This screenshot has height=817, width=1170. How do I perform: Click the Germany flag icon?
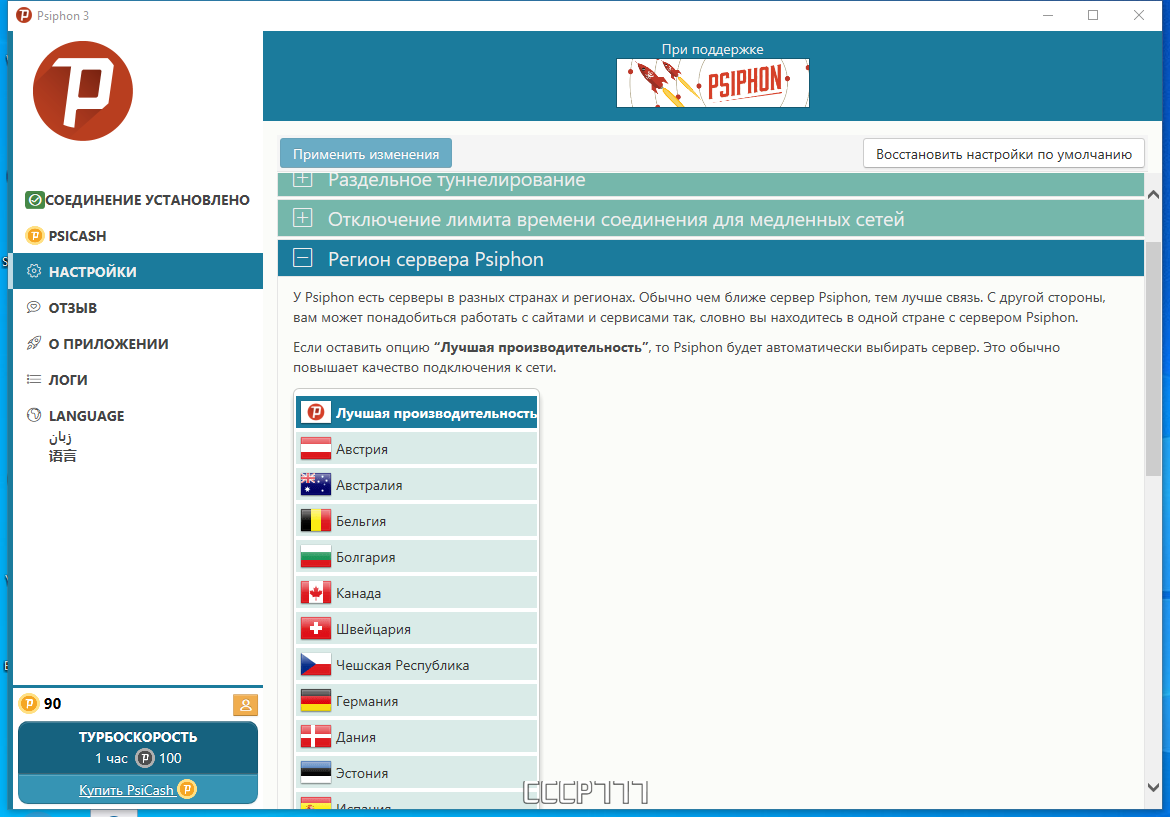click(316, 701)
